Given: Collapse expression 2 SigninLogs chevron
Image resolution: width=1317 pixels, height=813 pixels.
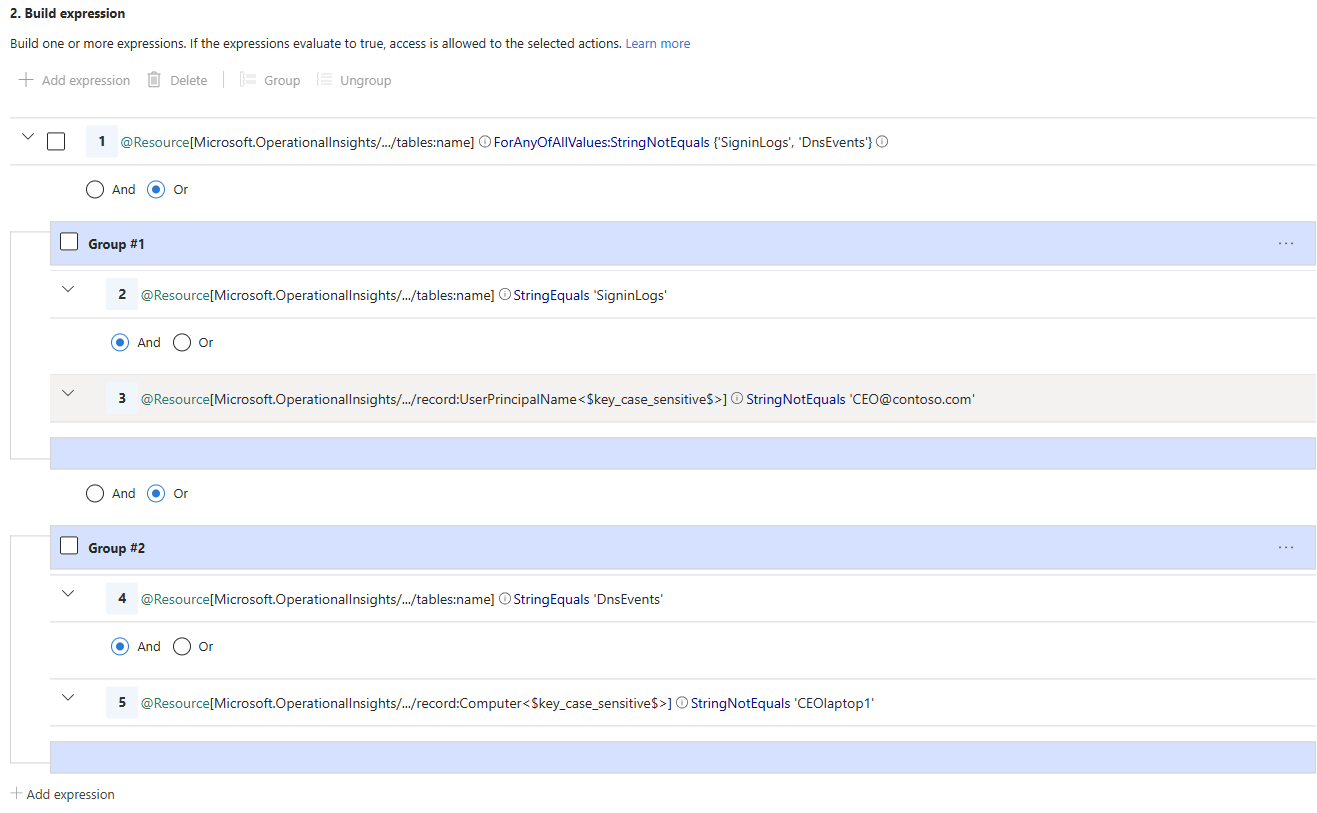Looking at the screenshot, I should pos(68,289).
